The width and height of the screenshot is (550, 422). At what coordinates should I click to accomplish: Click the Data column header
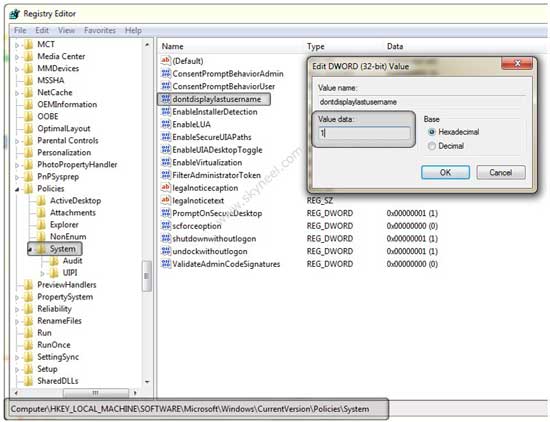pos(395,46)
